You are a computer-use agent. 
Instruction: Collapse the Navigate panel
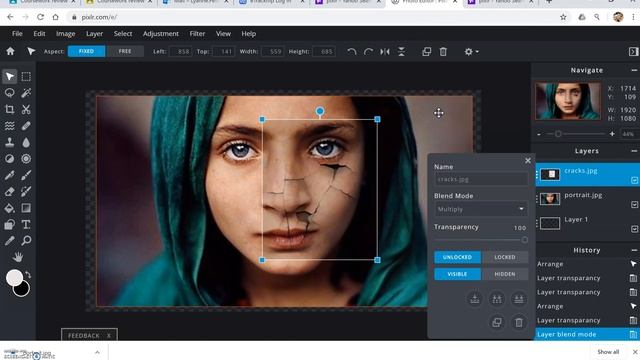pyautogui.click(x=633, y=70)
